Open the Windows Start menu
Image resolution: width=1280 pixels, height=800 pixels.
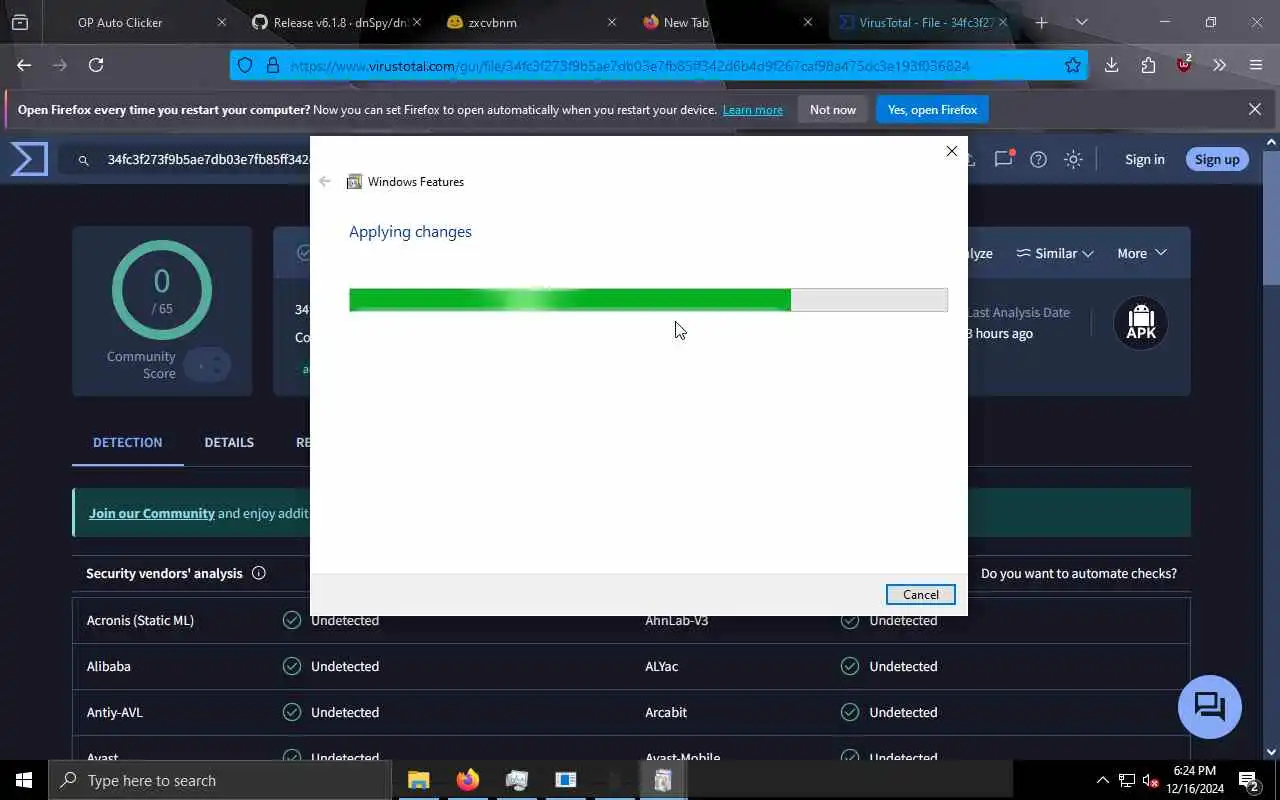pos(24,780)
